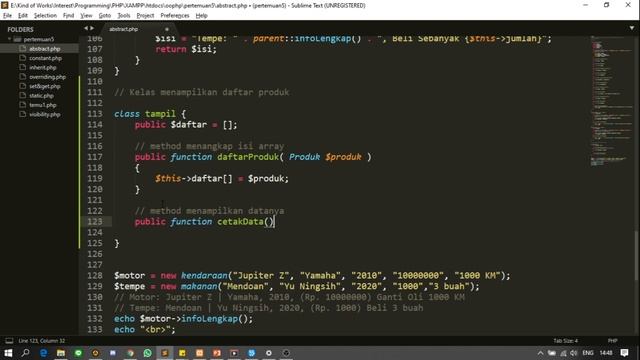Open the Project menu
This screenshot has height=360, width=640.
pyautogui.click(x=145, y=16)
